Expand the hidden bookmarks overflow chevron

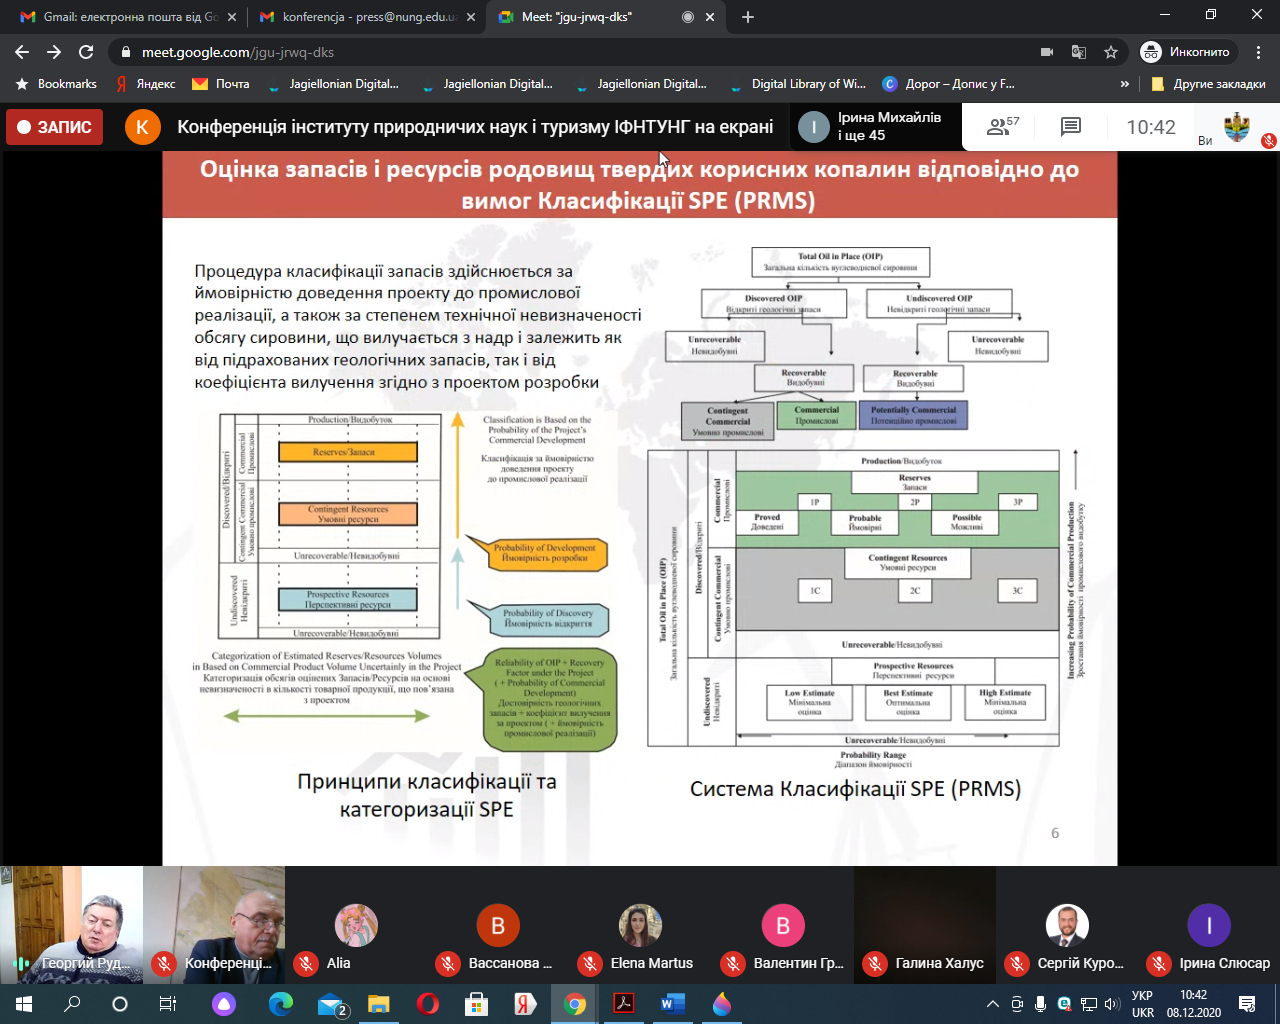click(x=1124, y=84)
